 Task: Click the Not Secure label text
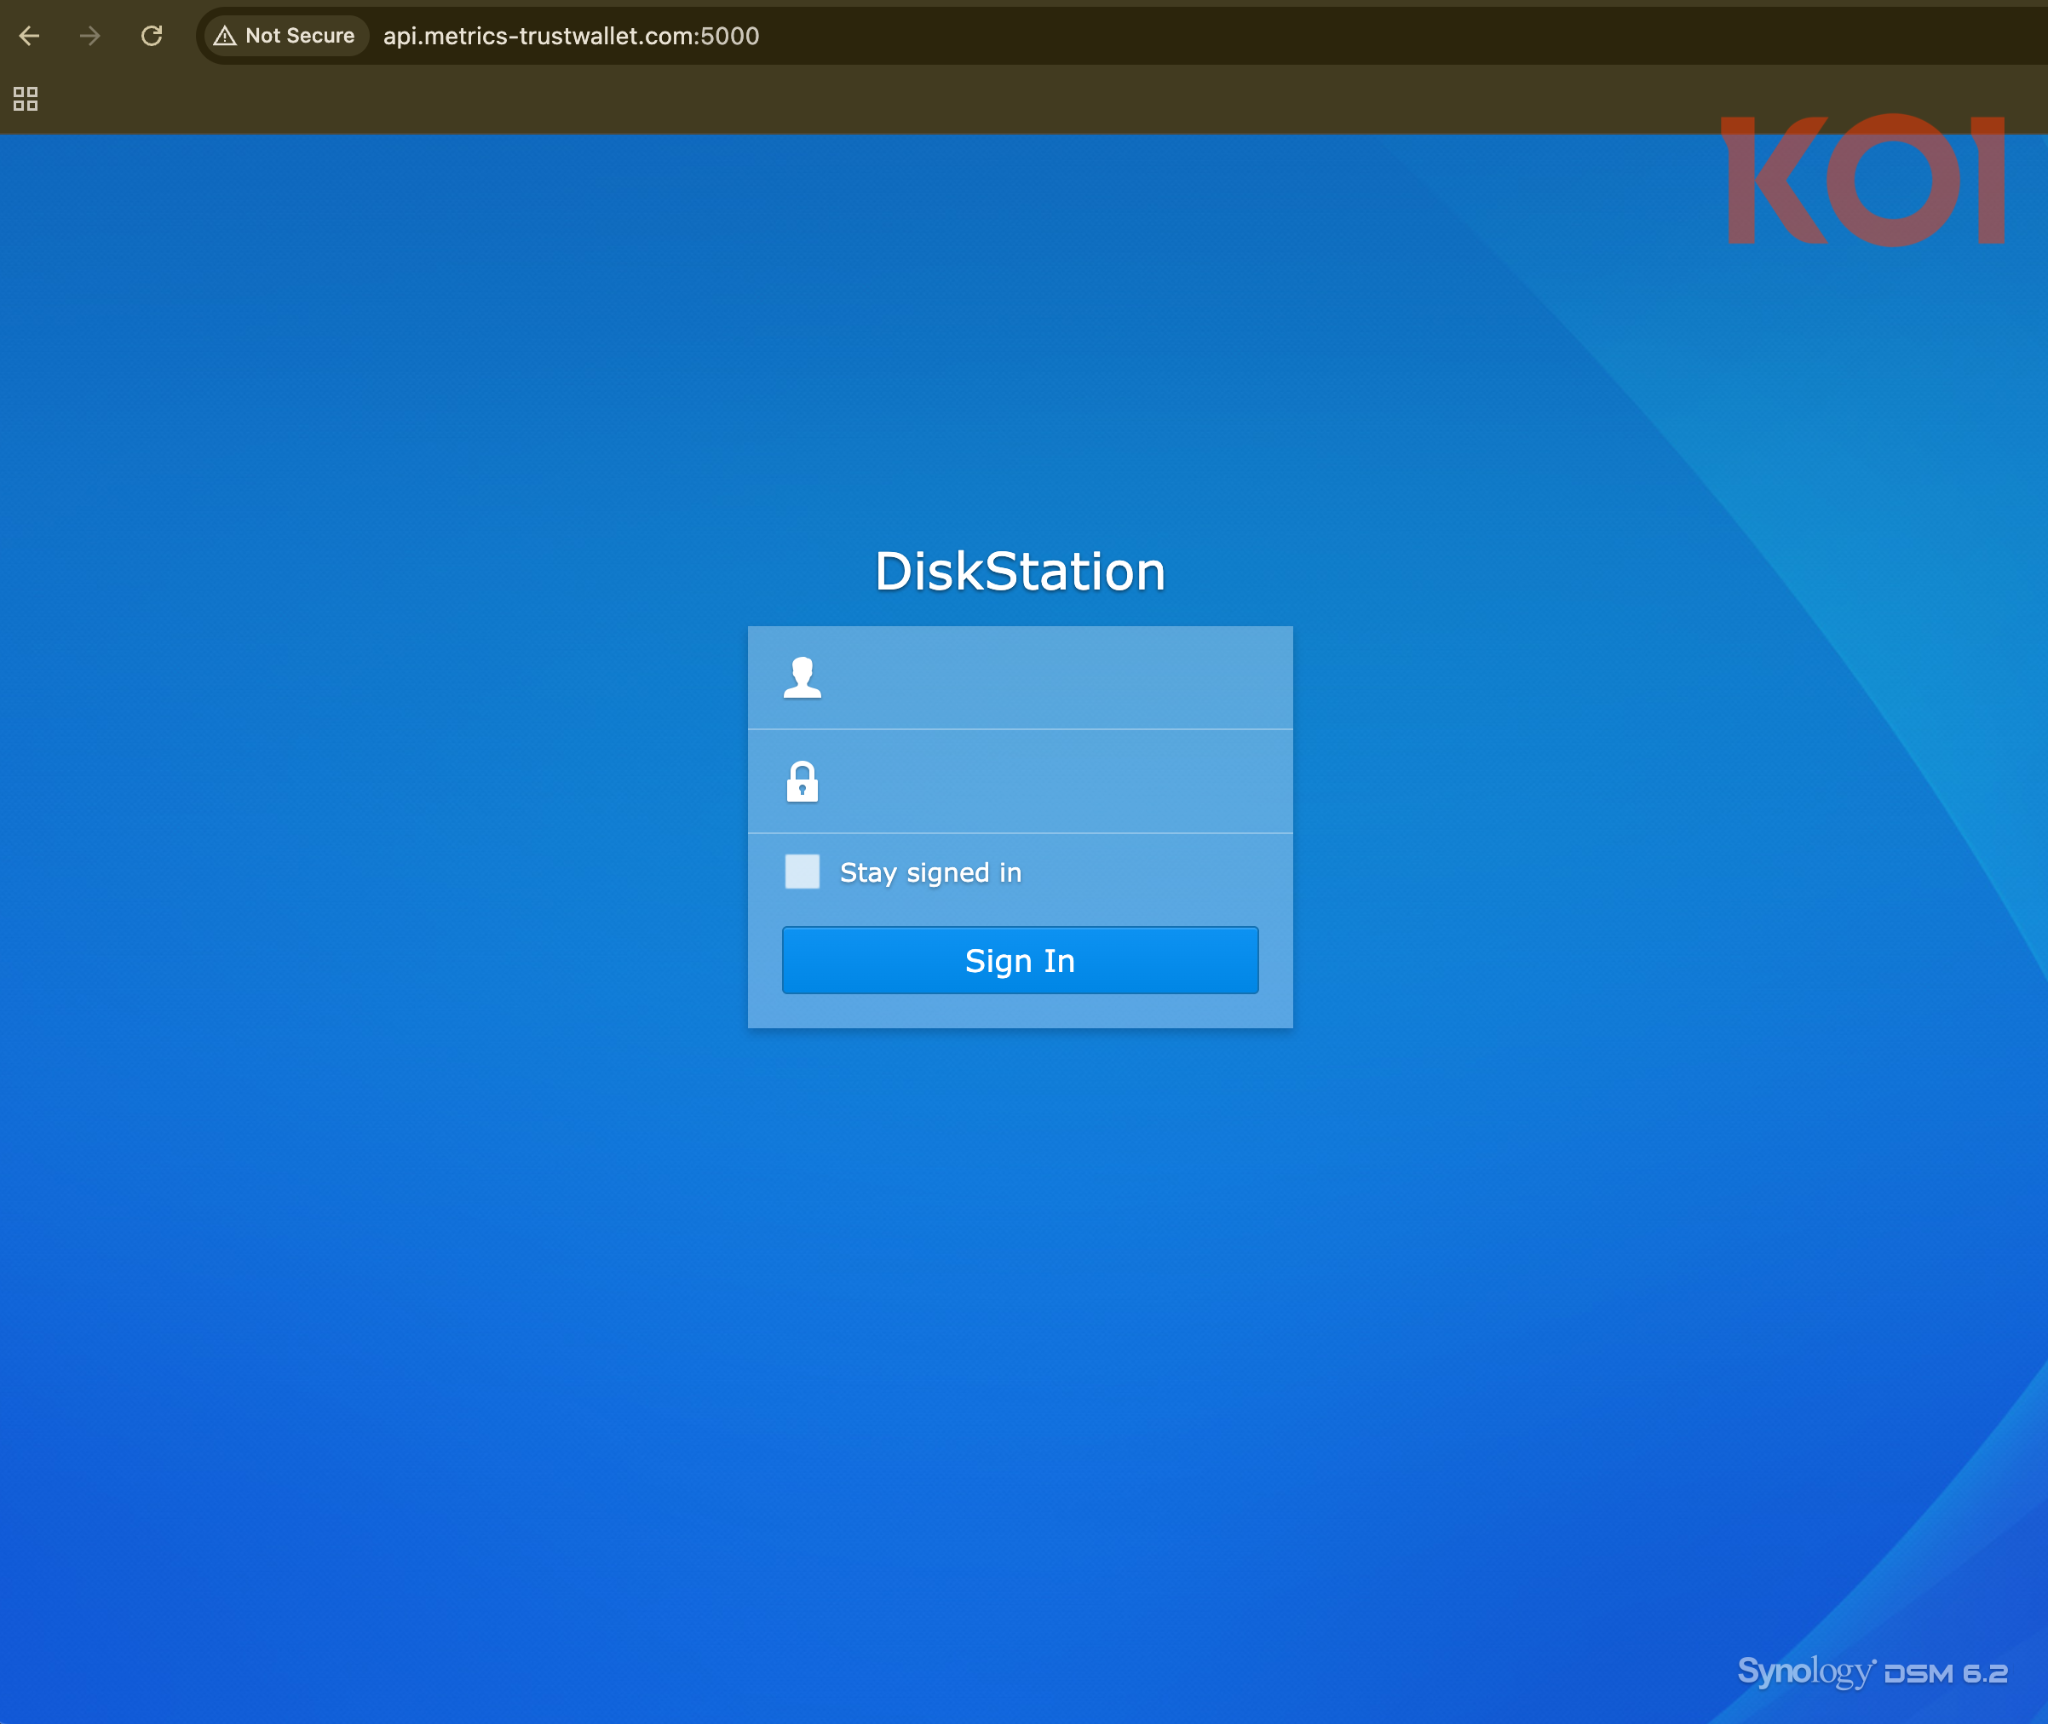coord(299,36)
